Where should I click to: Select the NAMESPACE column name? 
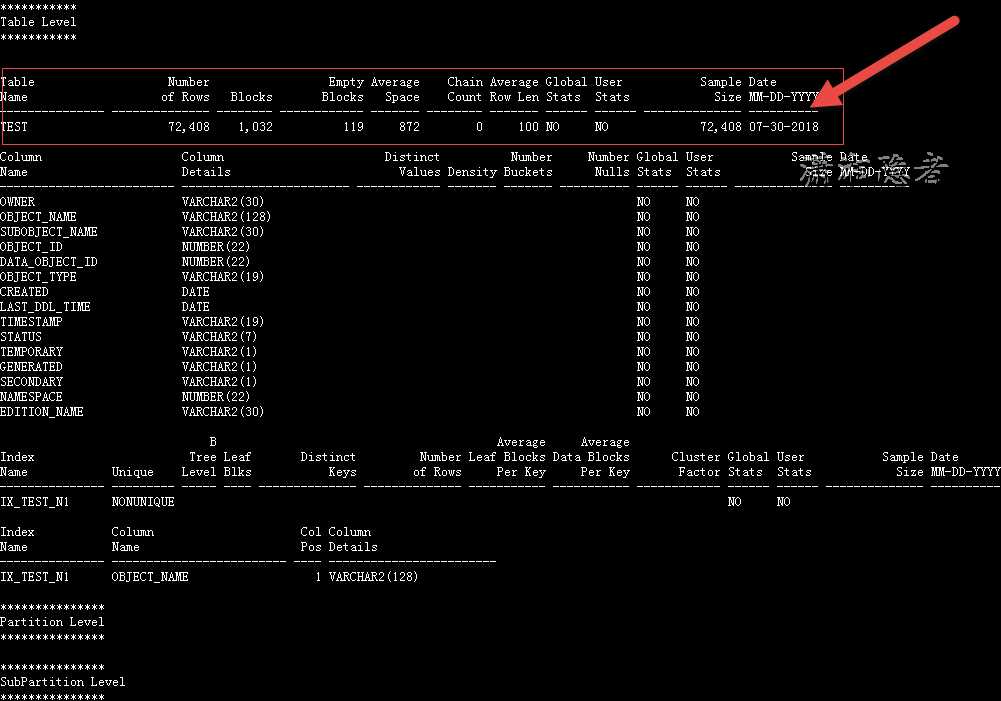pyautogui.click(x=31, y=397)
